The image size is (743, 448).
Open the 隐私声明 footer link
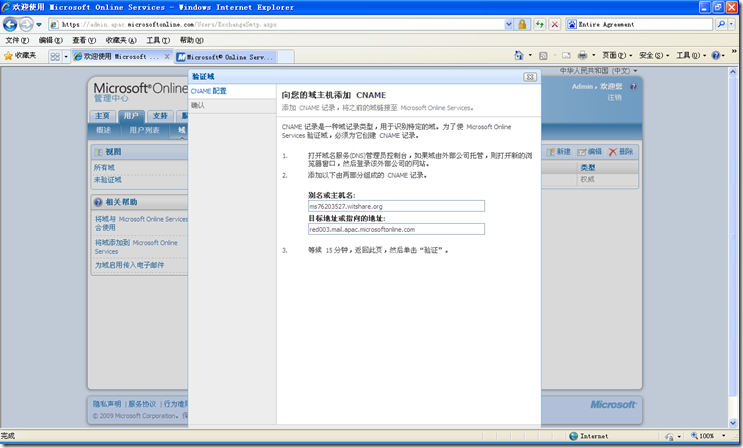coord(107,404)
